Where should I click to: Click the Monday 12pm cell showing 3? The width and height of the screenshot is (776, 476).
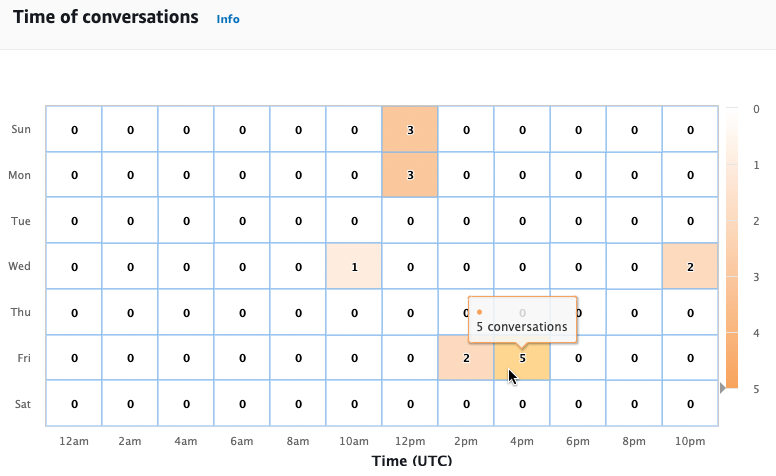pyautogui.click(x=410, y=175)
